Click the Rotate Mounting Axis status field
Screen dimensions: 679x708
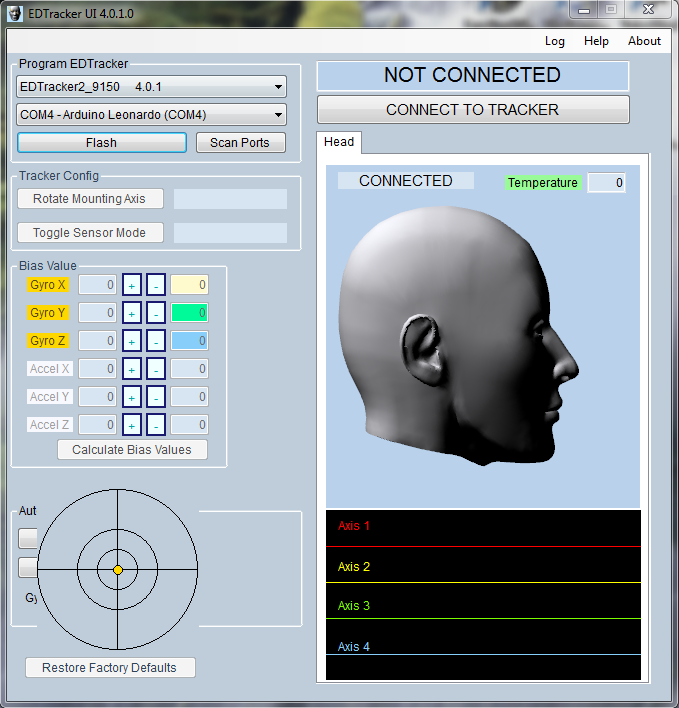tap(230, 199)
